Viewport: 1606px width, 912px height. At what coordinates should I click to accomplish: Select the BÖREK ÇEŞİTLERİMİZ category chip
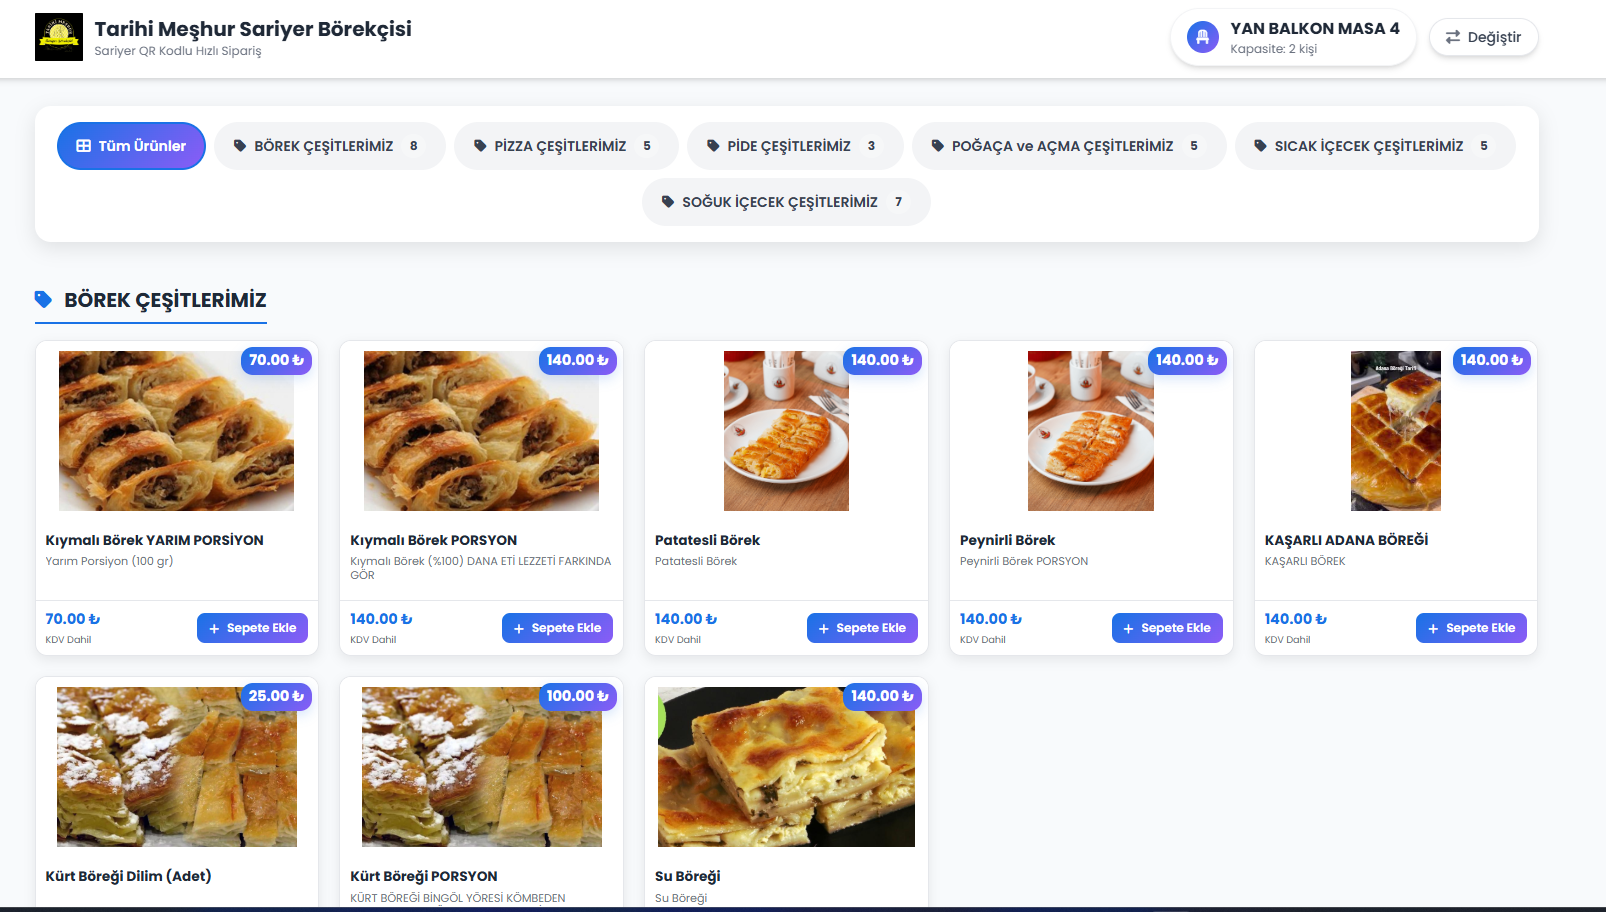coord(329,146)
